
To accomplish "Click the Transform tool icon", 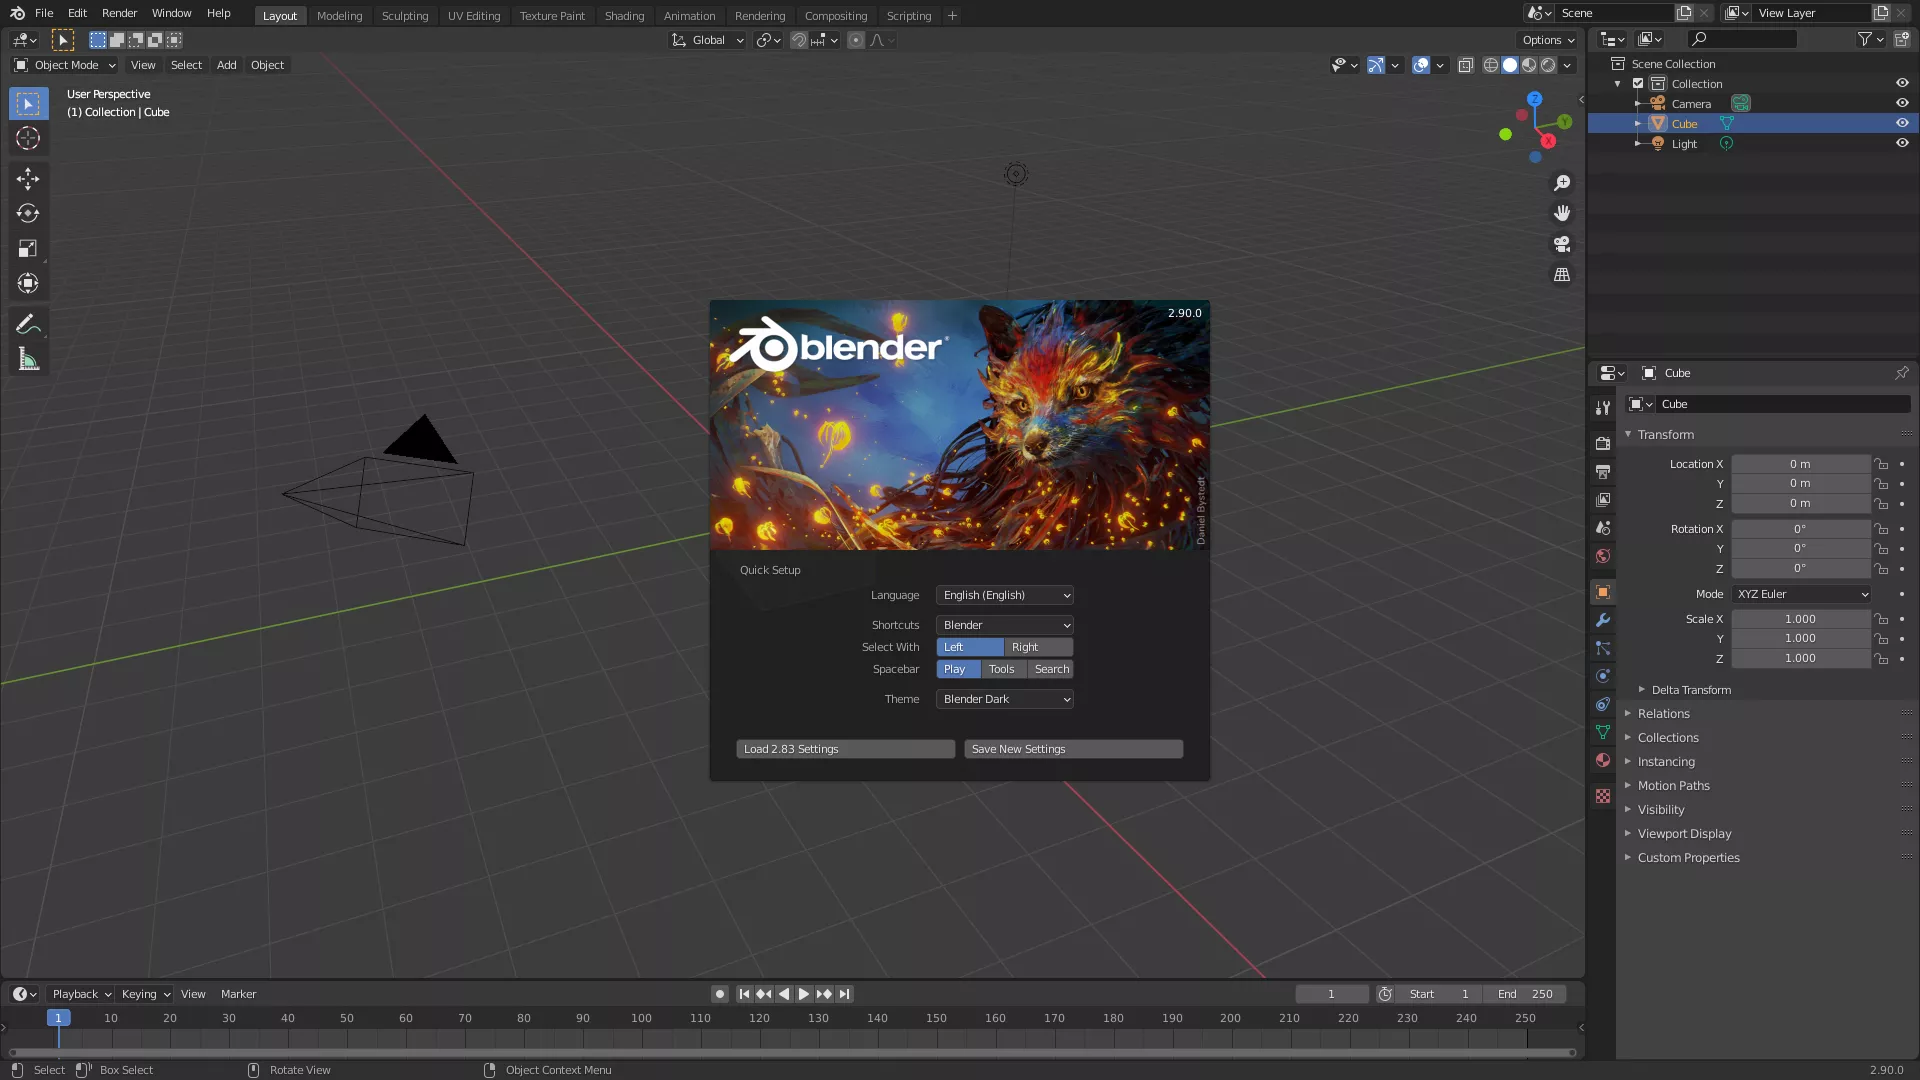I will coord(28,282).
